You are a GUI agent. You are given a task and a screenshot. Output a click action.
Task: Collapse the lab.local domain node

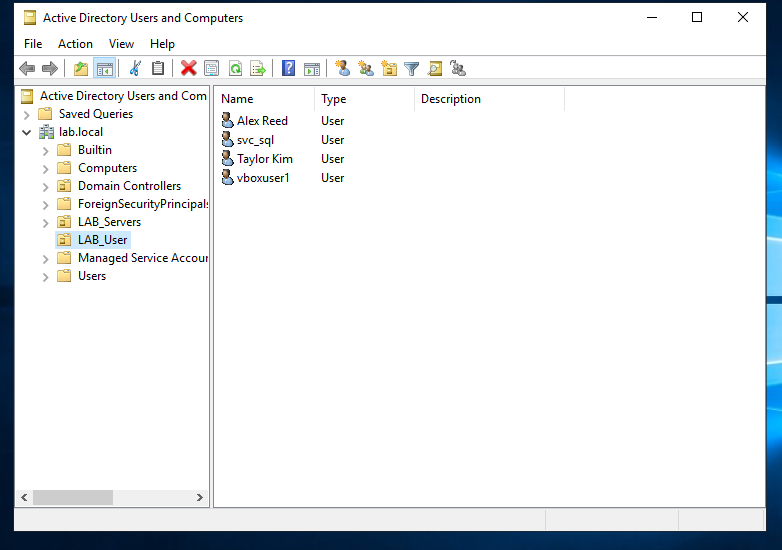tap(27, 133)
